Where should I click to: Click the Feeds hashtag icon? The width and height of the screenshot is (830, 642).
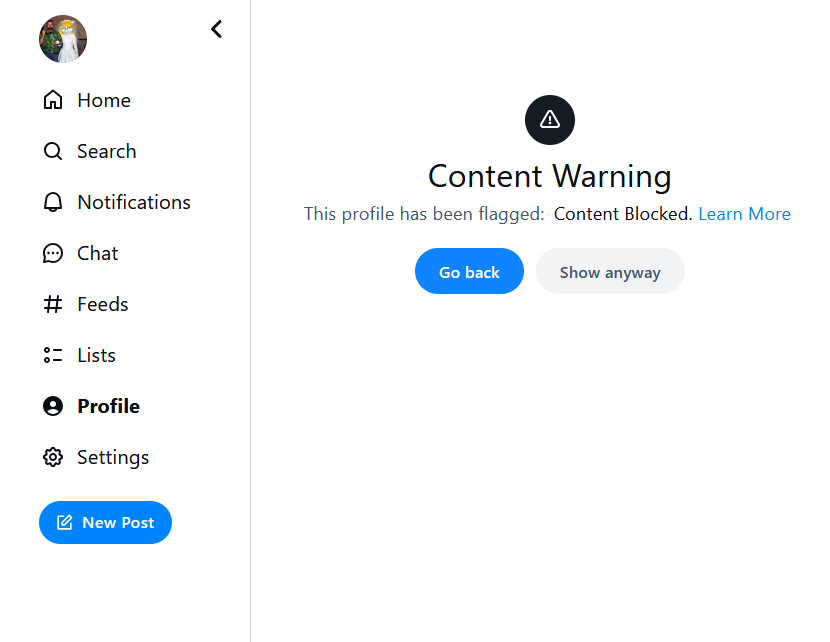(x=53, y=304)
